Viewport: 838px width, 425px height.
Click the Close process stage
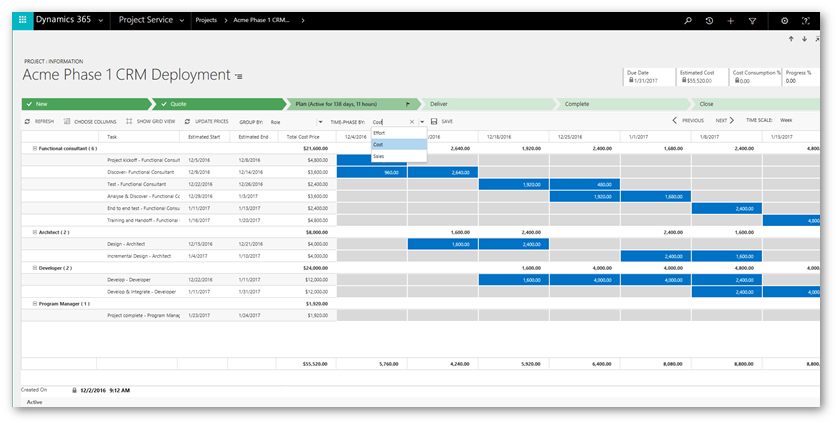tap(756, 104)
